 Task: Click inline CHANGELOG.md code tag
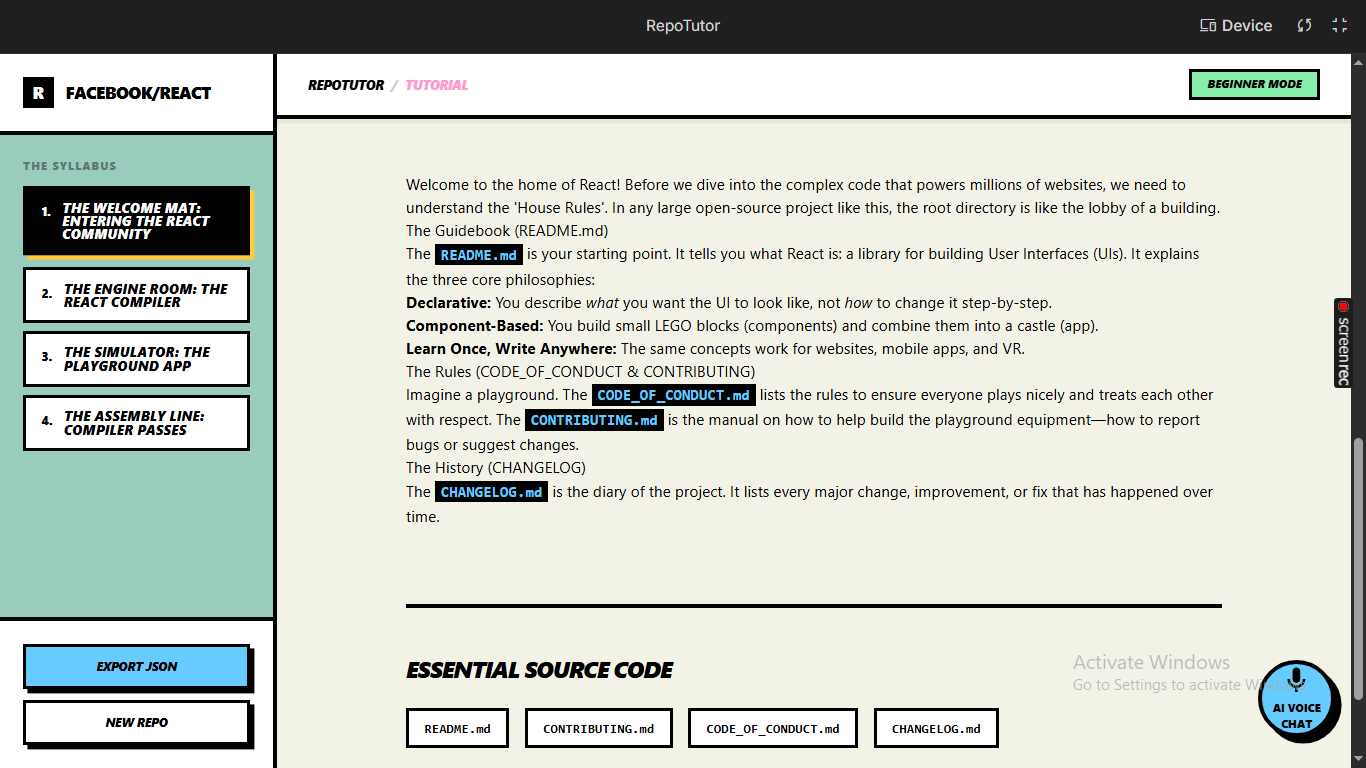[x=491, y=492]
